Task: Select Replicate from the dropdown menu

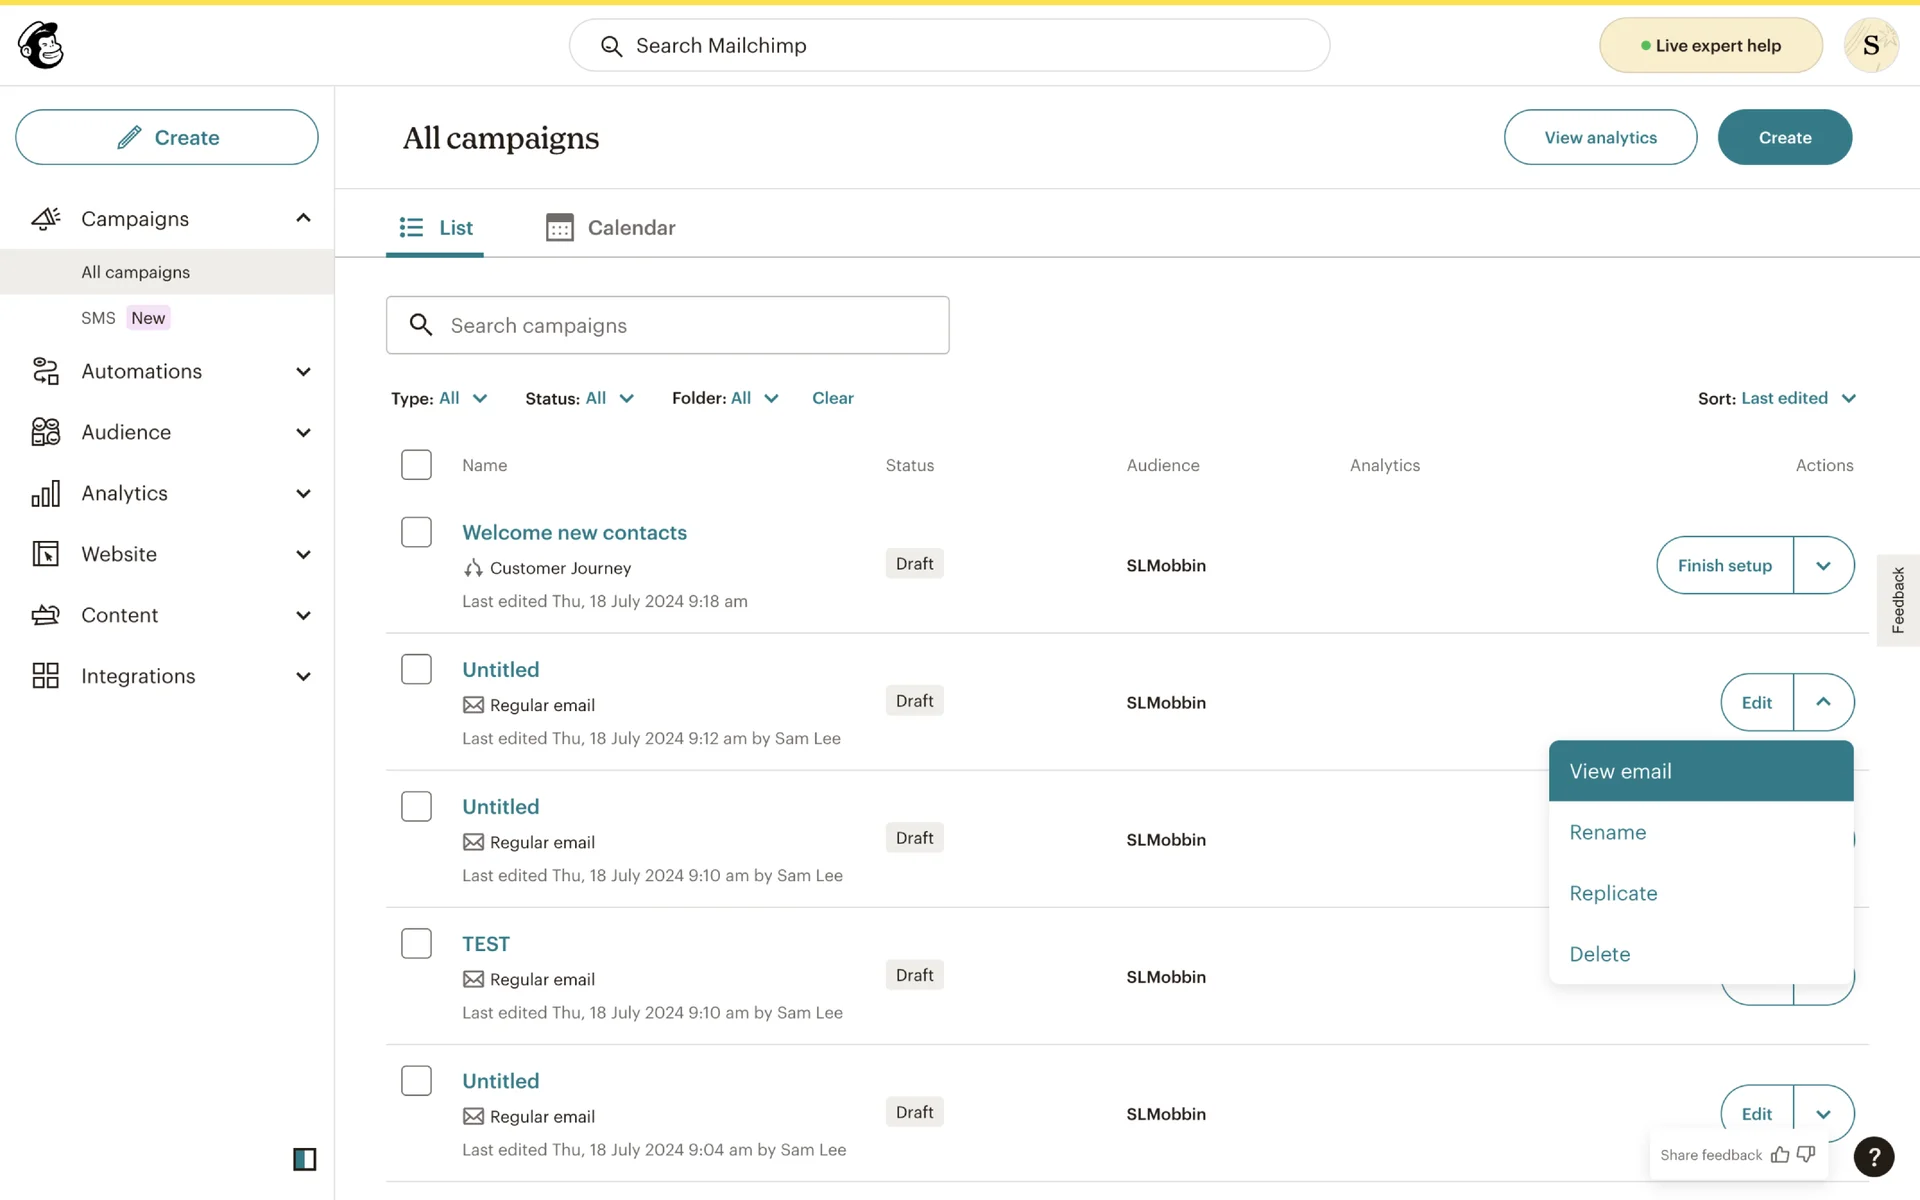Action: click(1613, 893)
